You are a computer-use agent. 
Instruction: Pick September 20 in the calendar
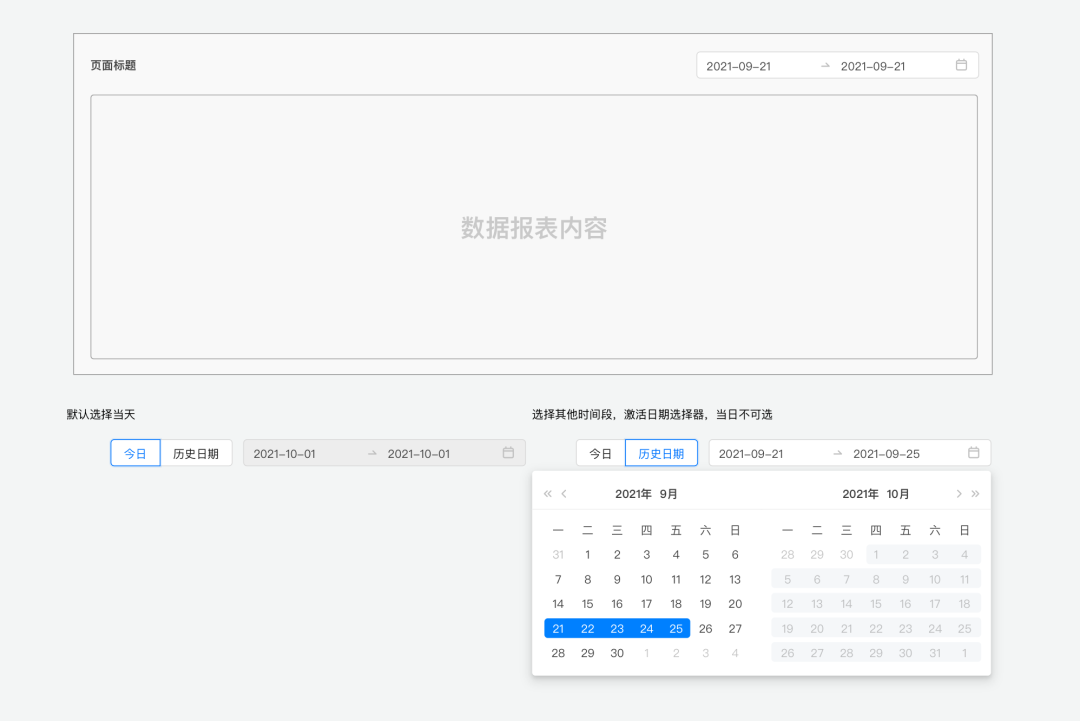(735, 604)
